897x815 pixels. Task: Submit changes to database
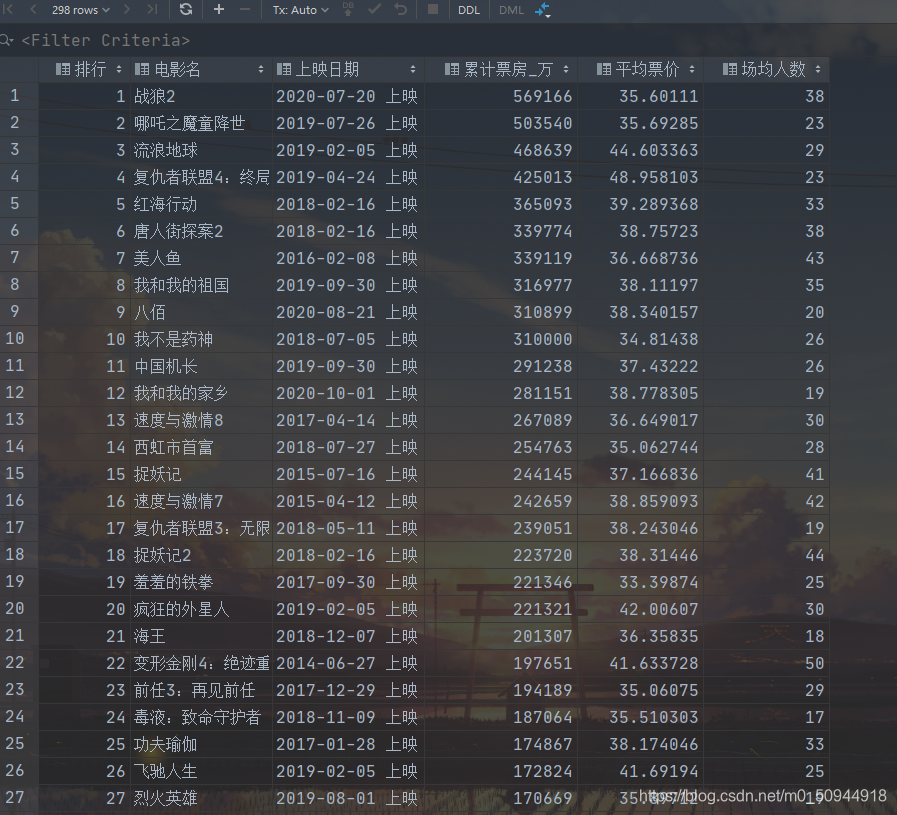pyautogui.click(x=348, y=10)
